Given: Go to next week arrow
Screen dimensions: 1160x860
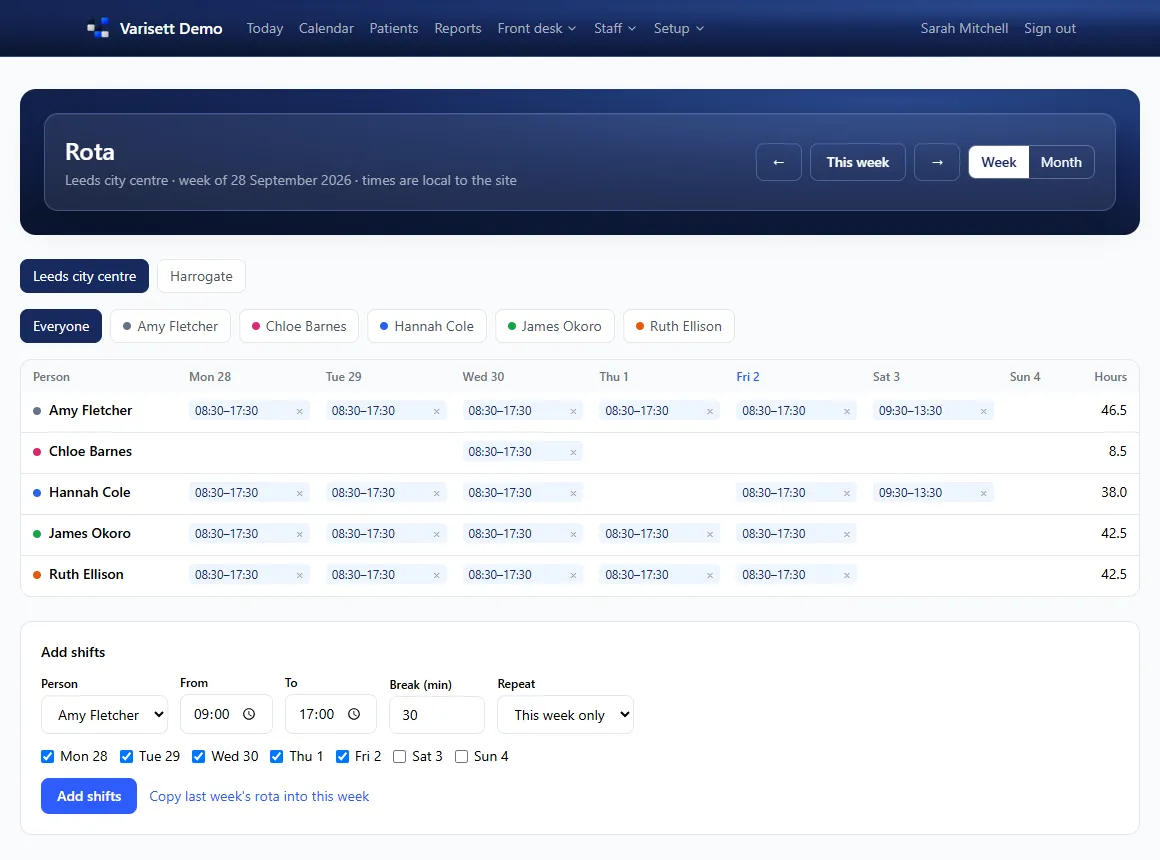Looking at the screenshot, I should coord(937,162).
